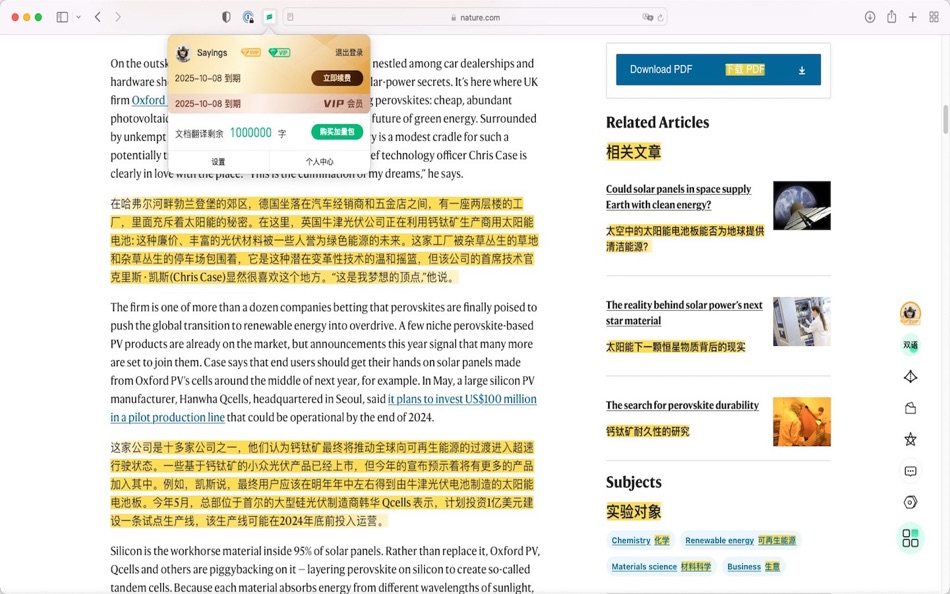
Task: Open the 设置 settings tab in popup
Action: pyautogui.click(x=218, y=161)
